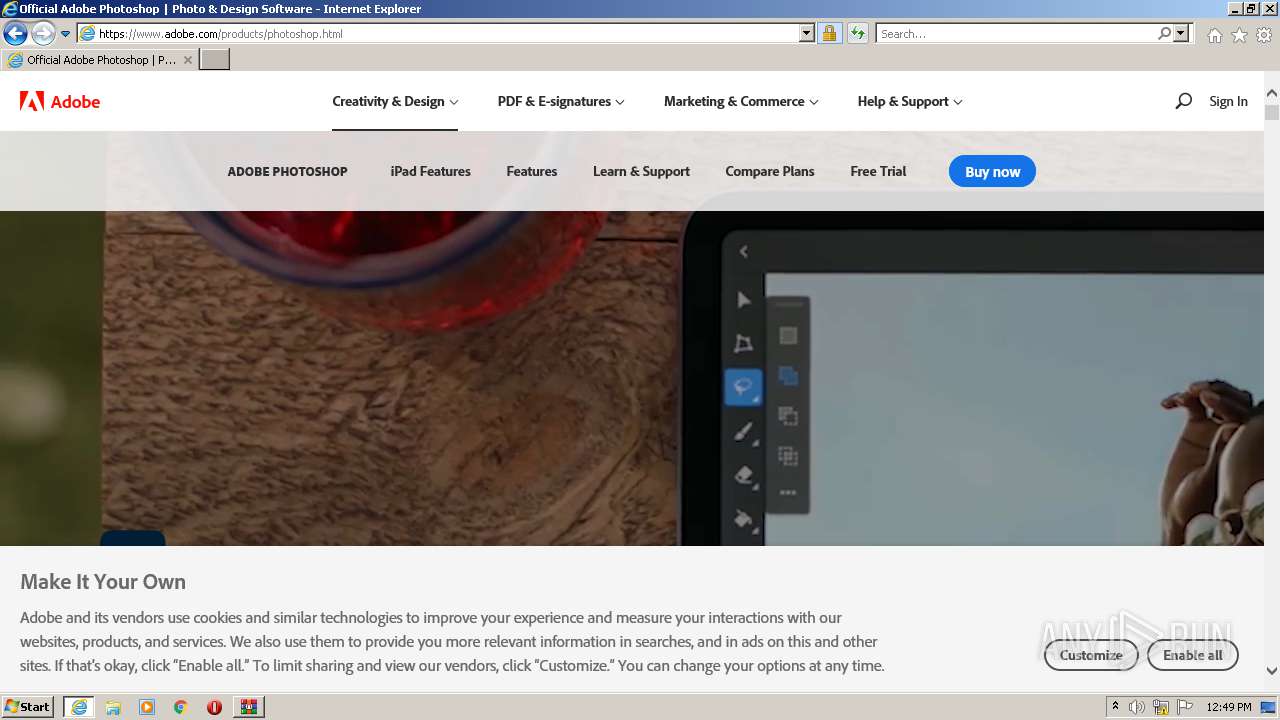Screen dimensions: 1280x720
Task: Show hidden system tray icons
Action: coord(1115,706)
